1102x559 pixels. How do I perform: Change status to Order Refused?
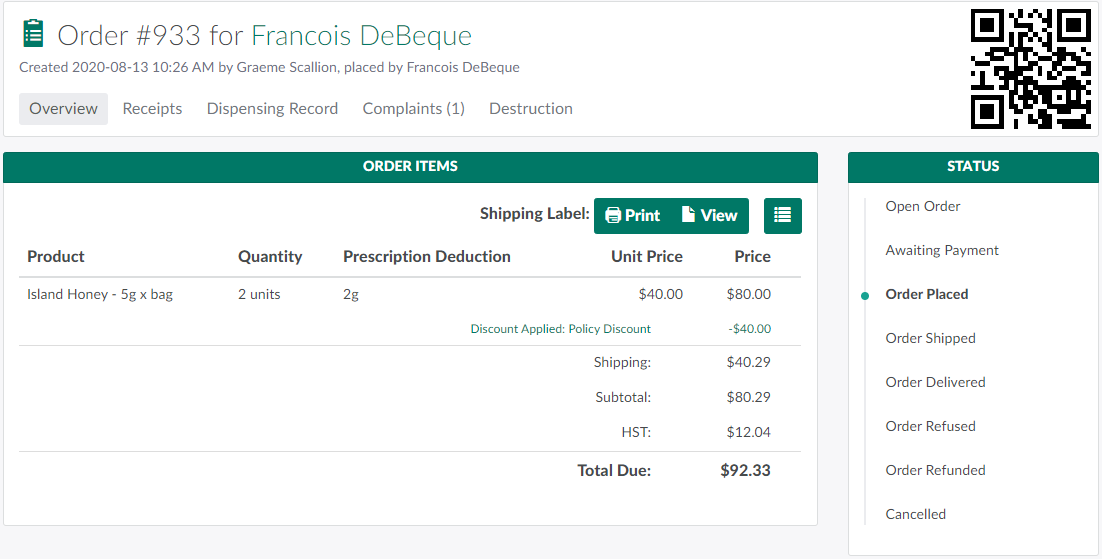930,427
